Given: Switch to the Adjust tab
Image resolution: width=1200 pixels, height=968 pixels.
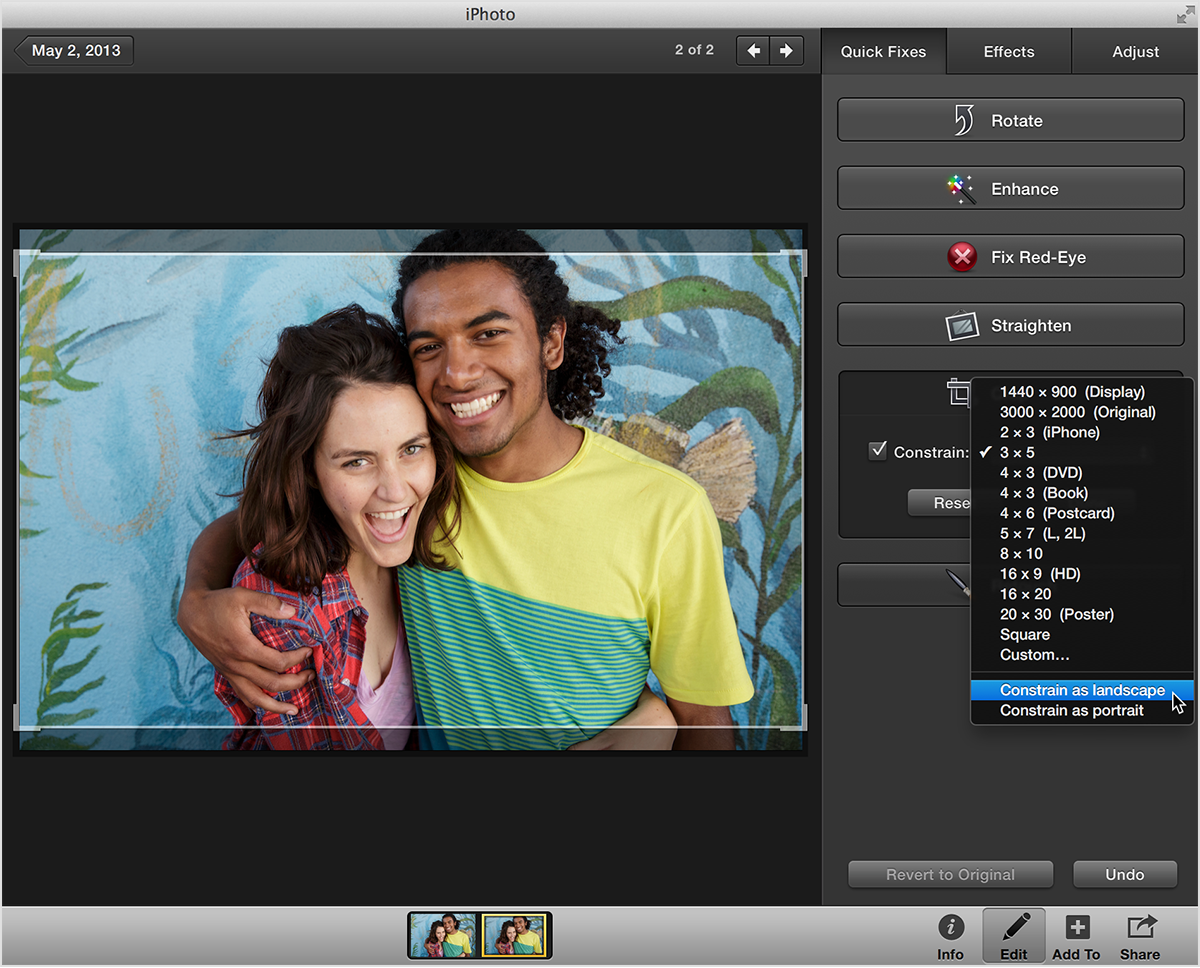Looking at the screenshot, I should 1135,52.
